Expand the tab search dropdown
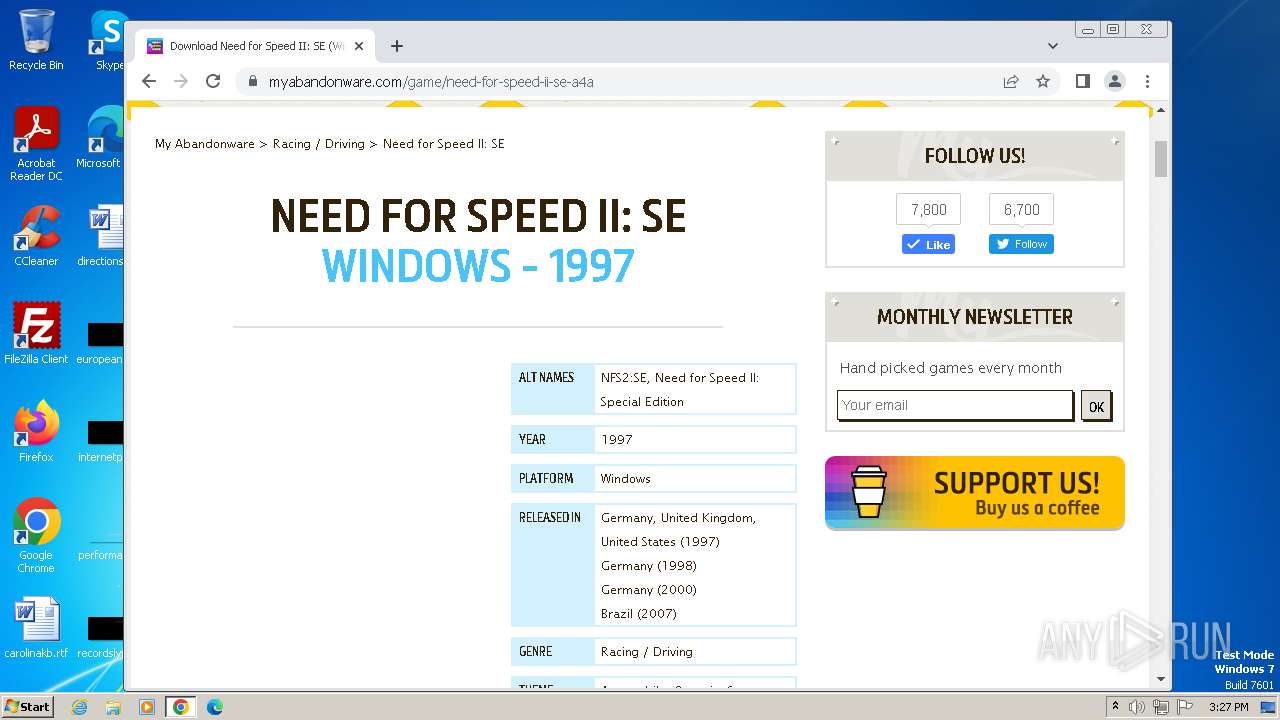The height and width of the screenshot is (720, 1280). 1053,46
